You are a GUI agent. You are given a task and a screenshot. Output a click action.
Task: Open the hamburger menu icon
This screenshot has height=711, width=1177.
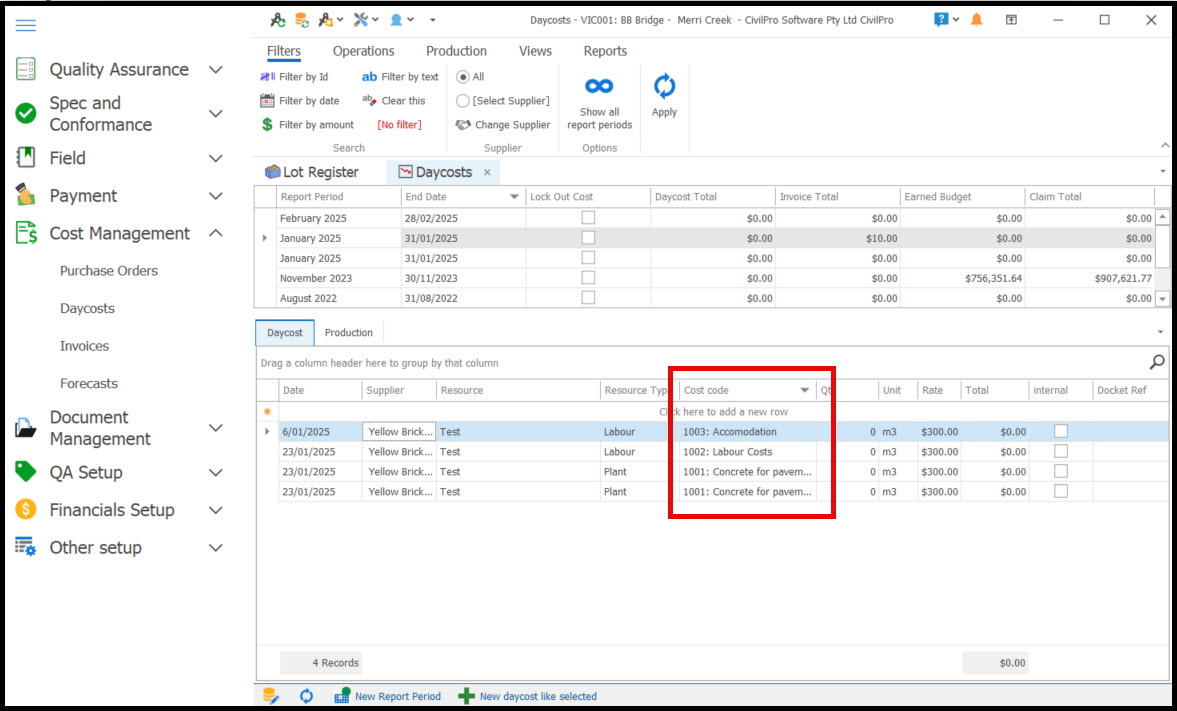click(26, 25)
